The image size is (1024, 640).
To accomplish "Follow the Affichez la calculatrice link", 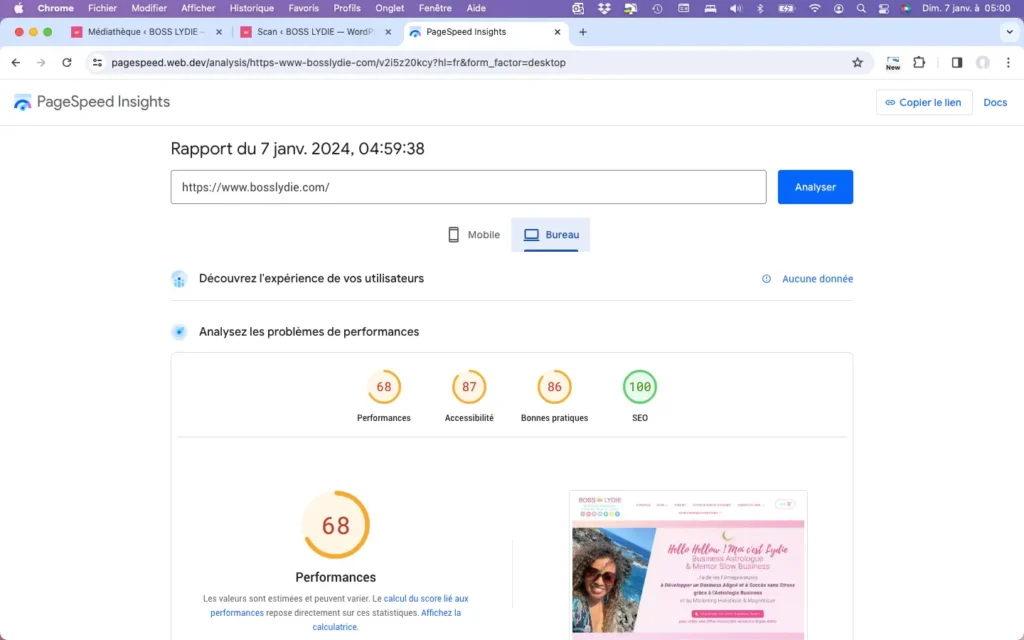I will [x=440, y=613].
